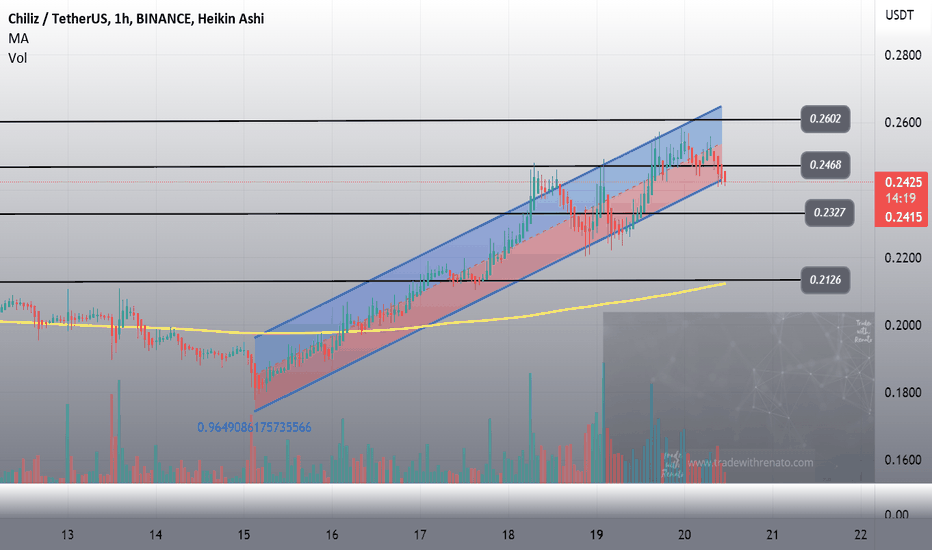Screen dimensions: 932x550
Task: Select the MA indicator label
Action: coord(18,39)
